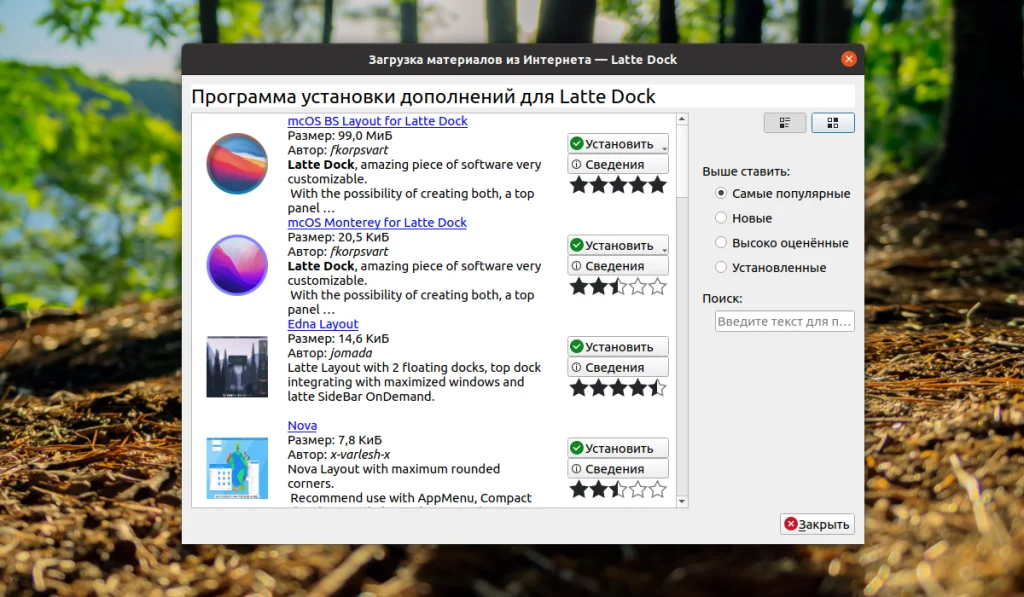Viewport: 1024px width, 597px height.
Task: Select the Самые популярные radio button
Action: (720, 193)
